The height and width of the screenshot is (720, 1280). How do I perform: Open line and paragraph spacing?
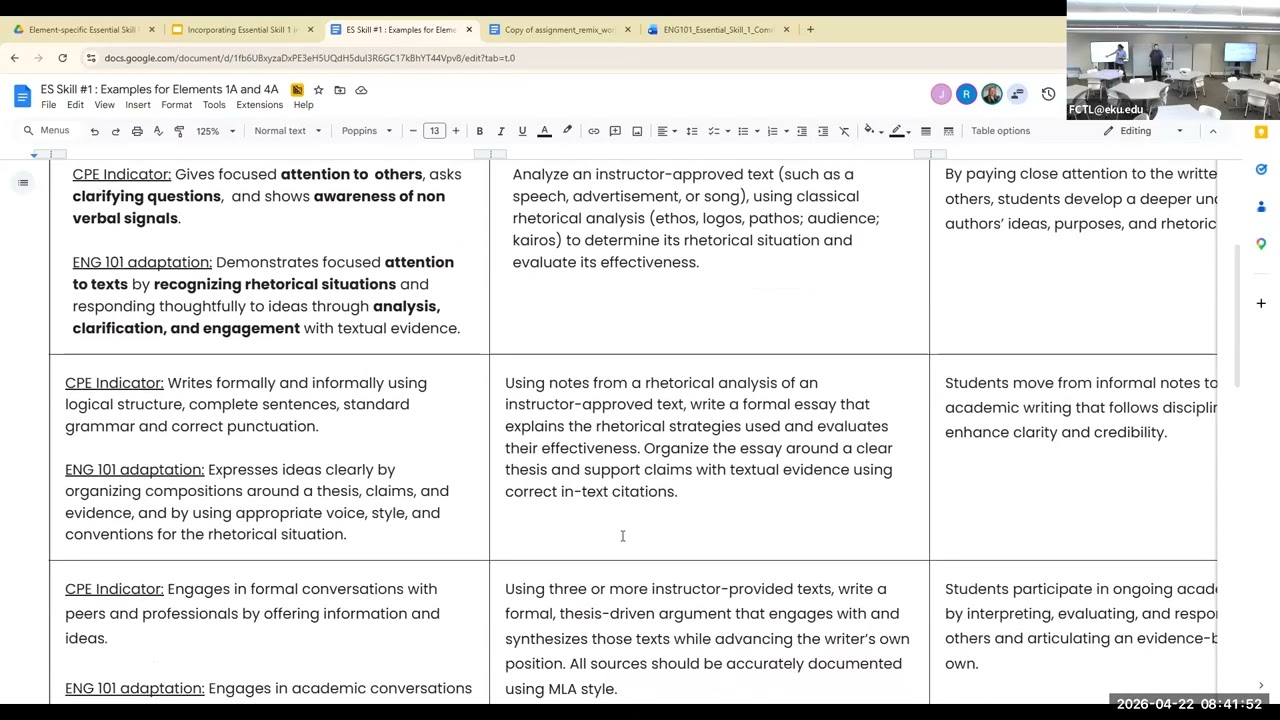pyautogui.click(x=692, y=131)
